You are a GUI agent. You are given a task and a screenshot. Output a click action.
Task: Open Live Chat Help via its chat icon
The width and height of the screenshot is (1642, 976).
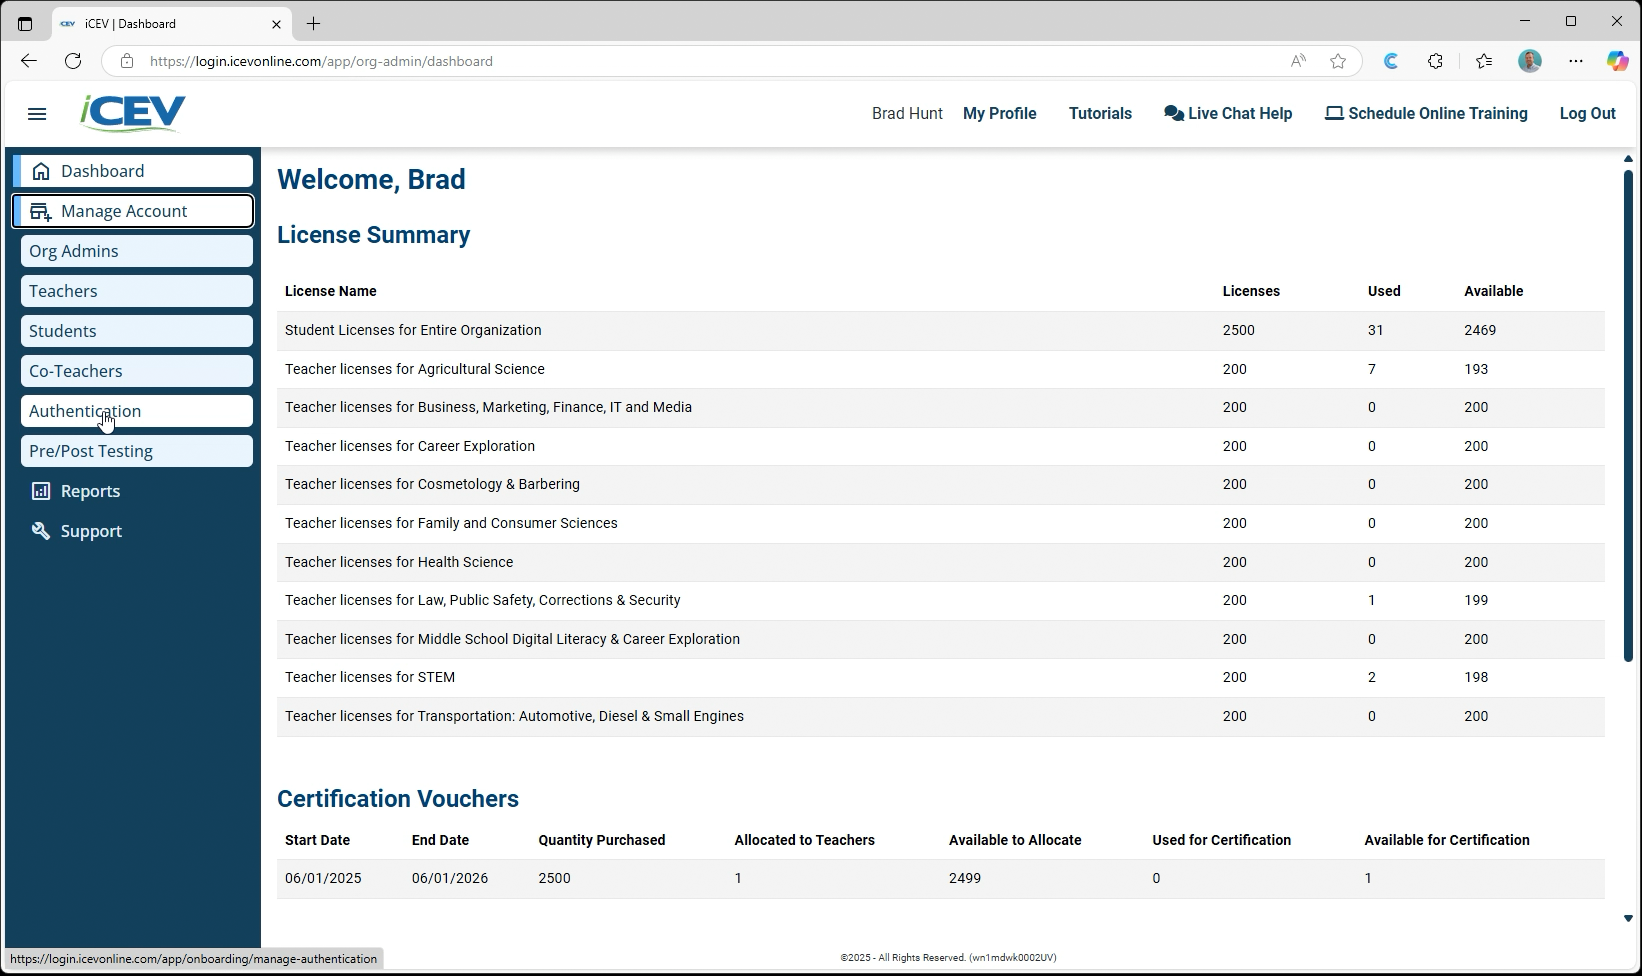(x=1173, y=113)
